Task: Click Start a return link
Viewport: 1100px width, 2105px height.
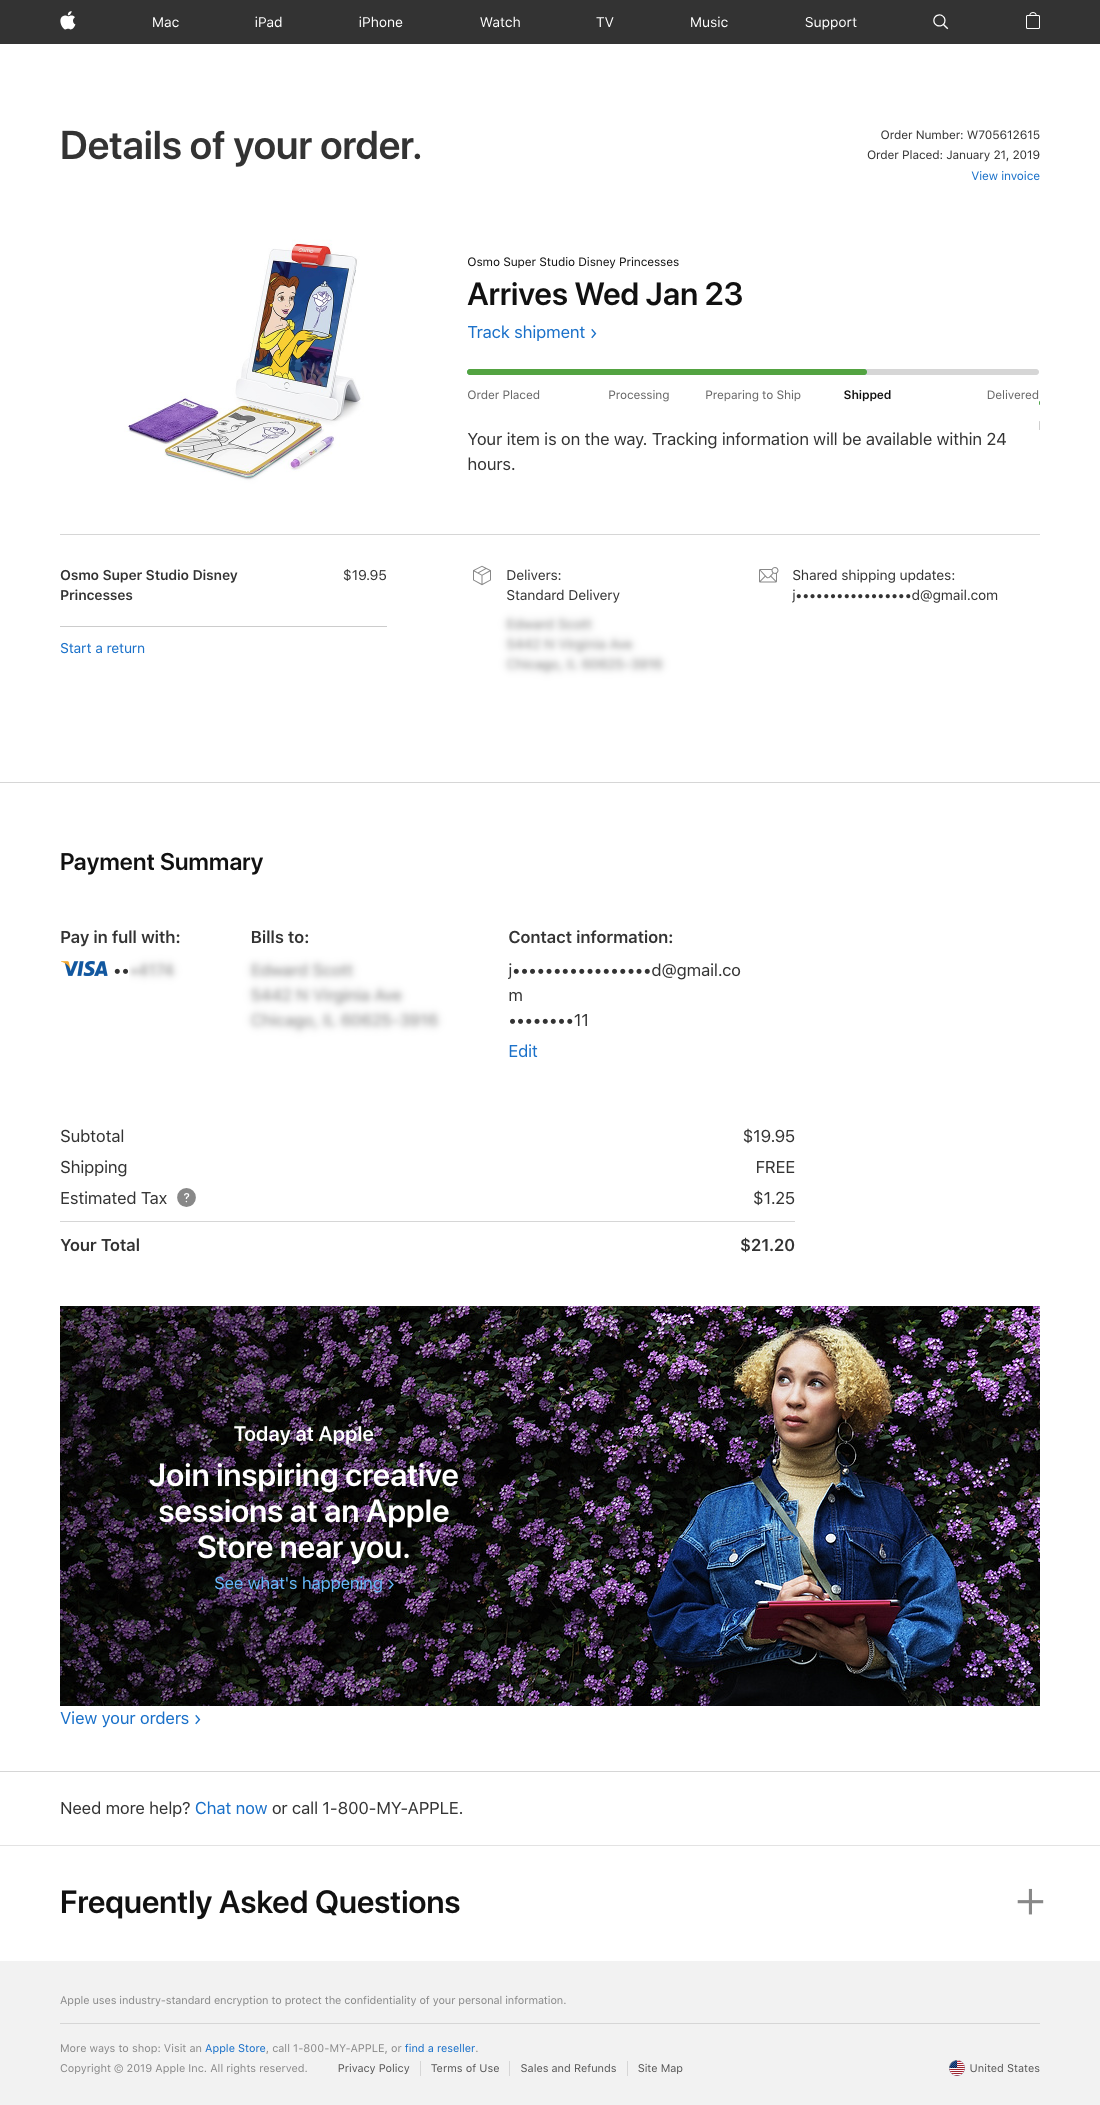Action: [x=102, y=648]
